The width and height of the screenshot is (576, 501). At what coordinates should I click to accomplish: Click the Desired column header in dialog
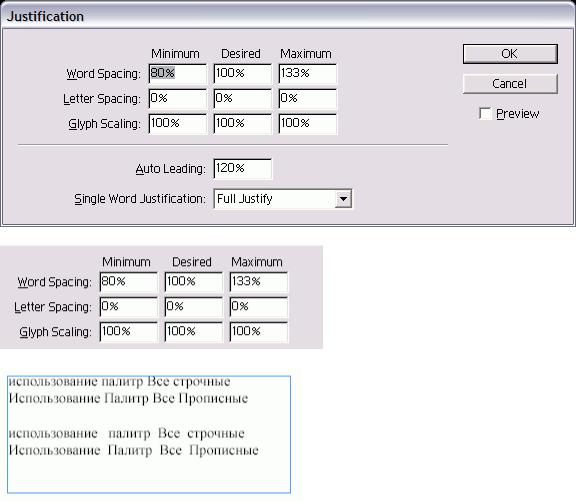241,54
